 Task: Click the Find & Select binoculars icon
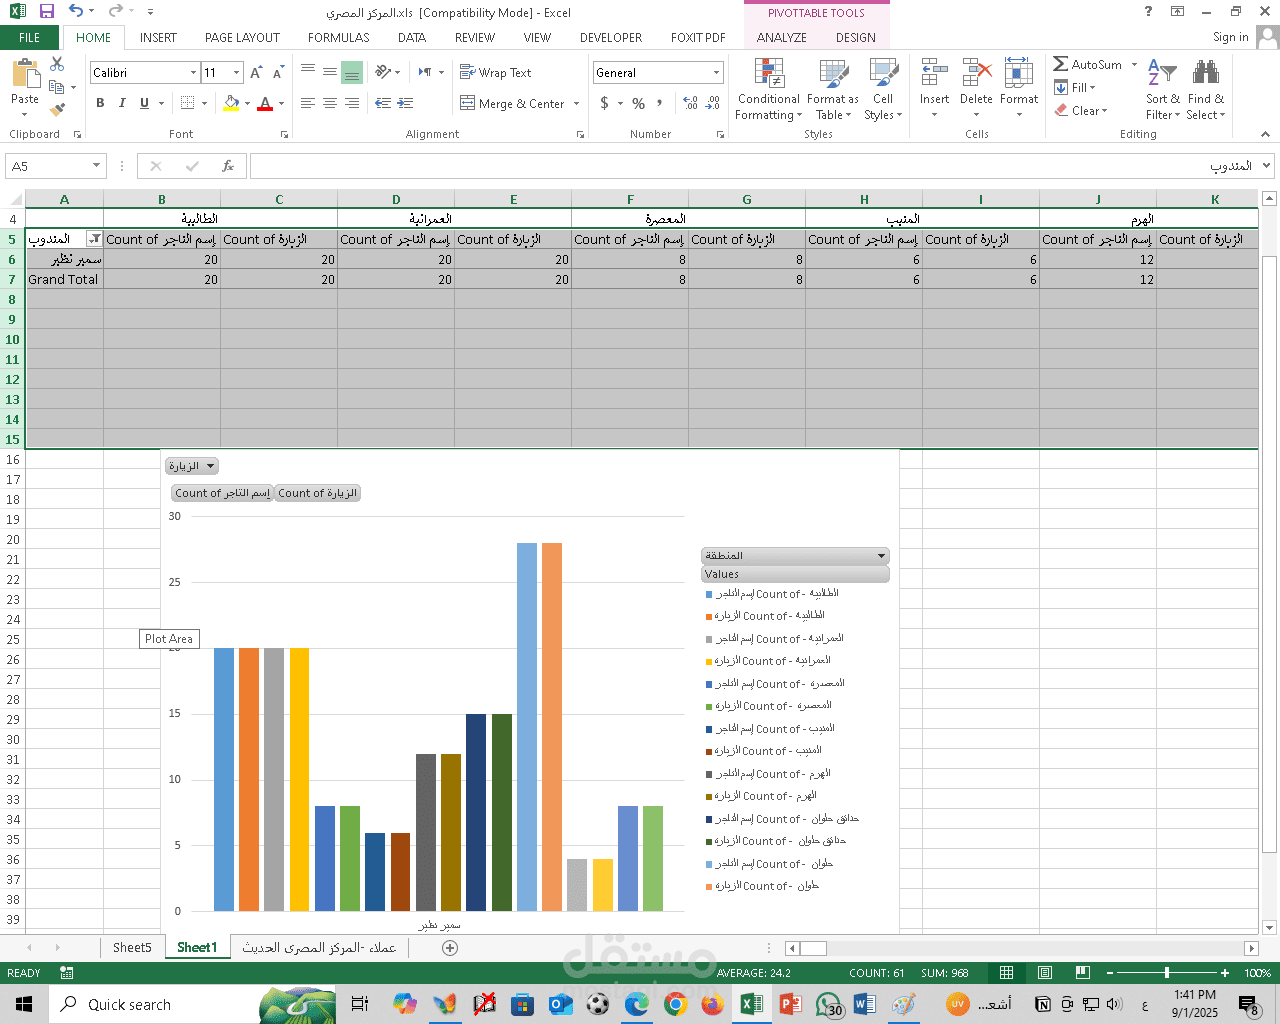[x=1205, y=74]
